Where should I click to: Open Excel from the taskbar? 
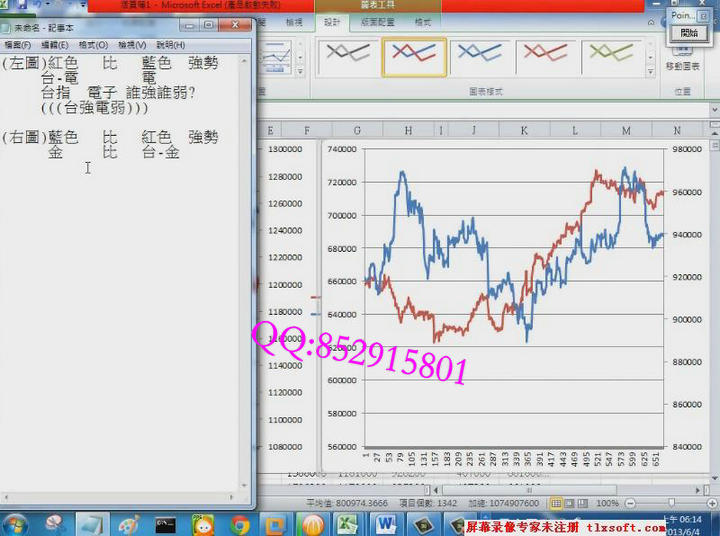coord(347,523)
